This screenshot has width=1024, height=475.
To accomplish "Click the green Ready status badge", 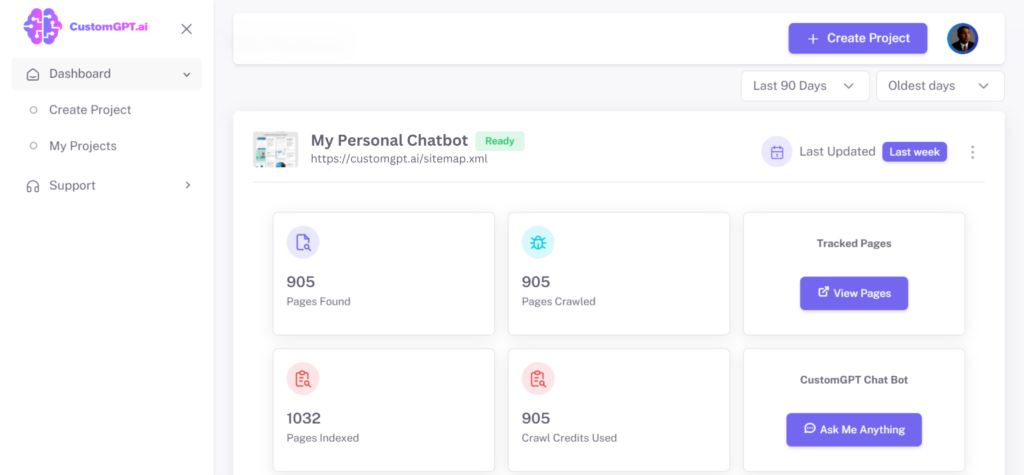I will [500, 141].
